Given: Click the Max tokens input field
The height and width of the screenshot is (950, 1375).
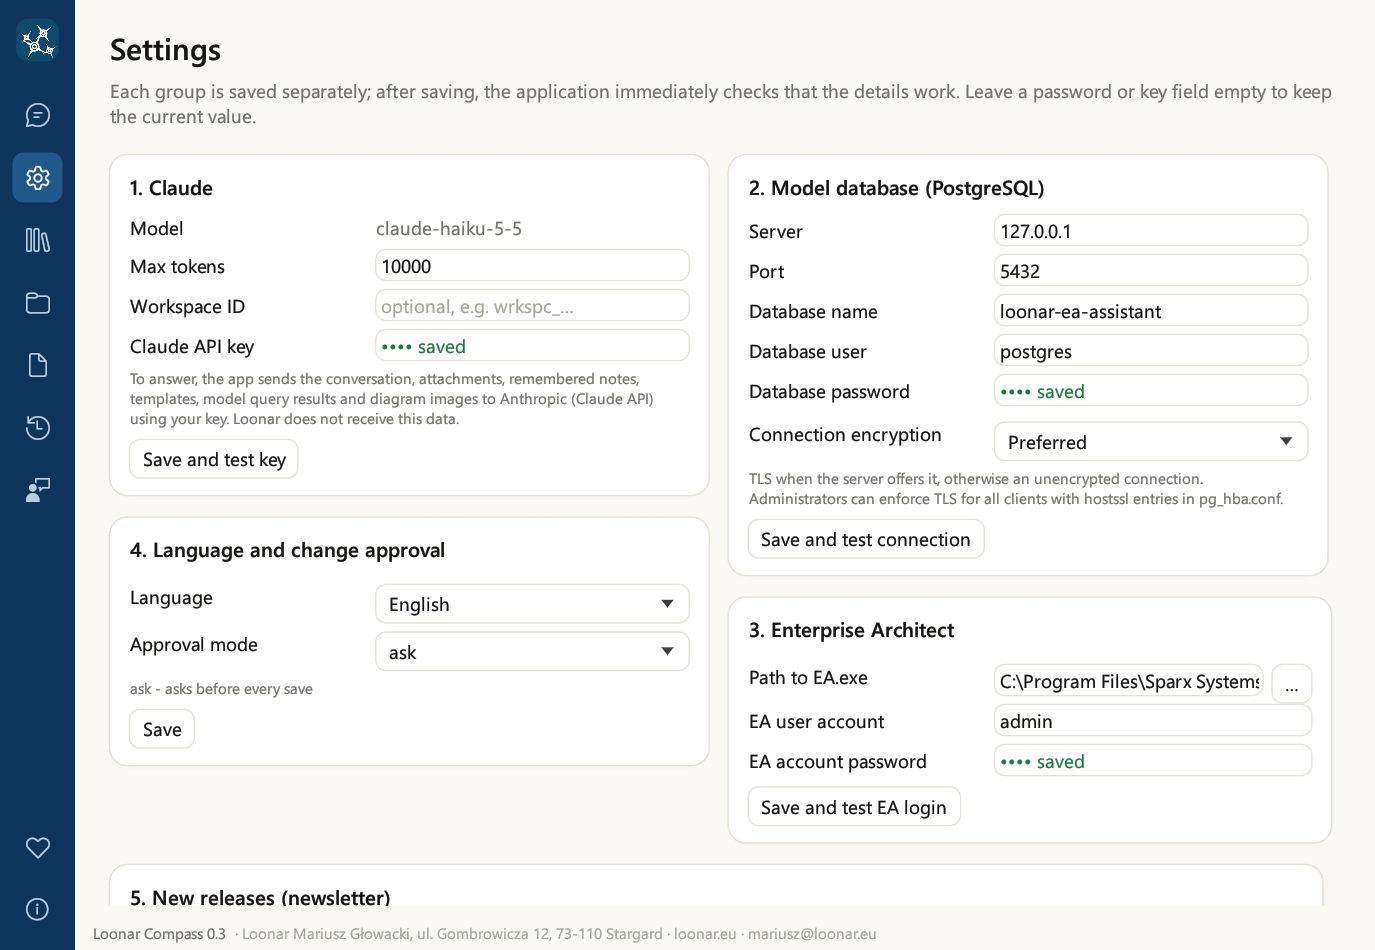Looking at the screenshot, I should tap(532, 266).
